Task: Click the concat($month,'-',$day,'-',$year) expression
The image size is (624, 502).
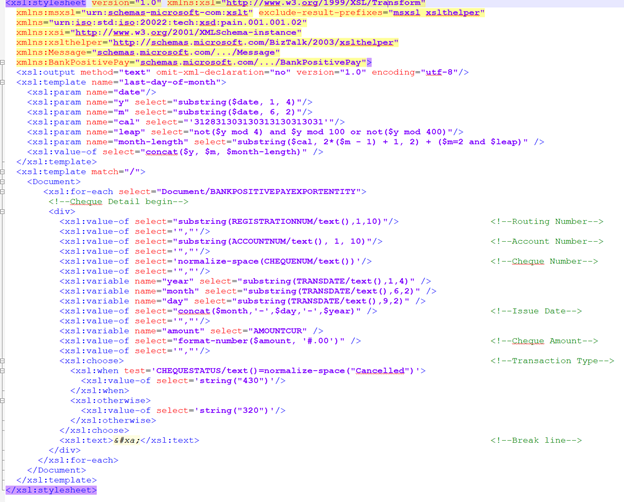Action: pos(266,311)
